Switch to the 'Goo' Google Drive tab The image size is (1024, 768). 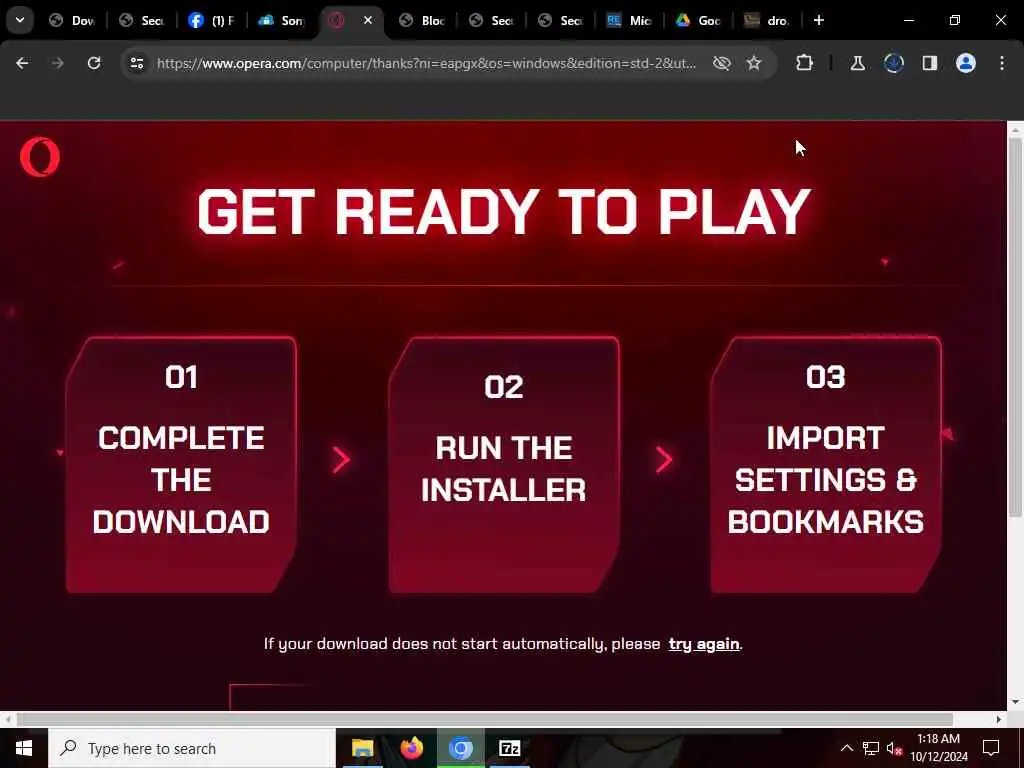[698, 20]
